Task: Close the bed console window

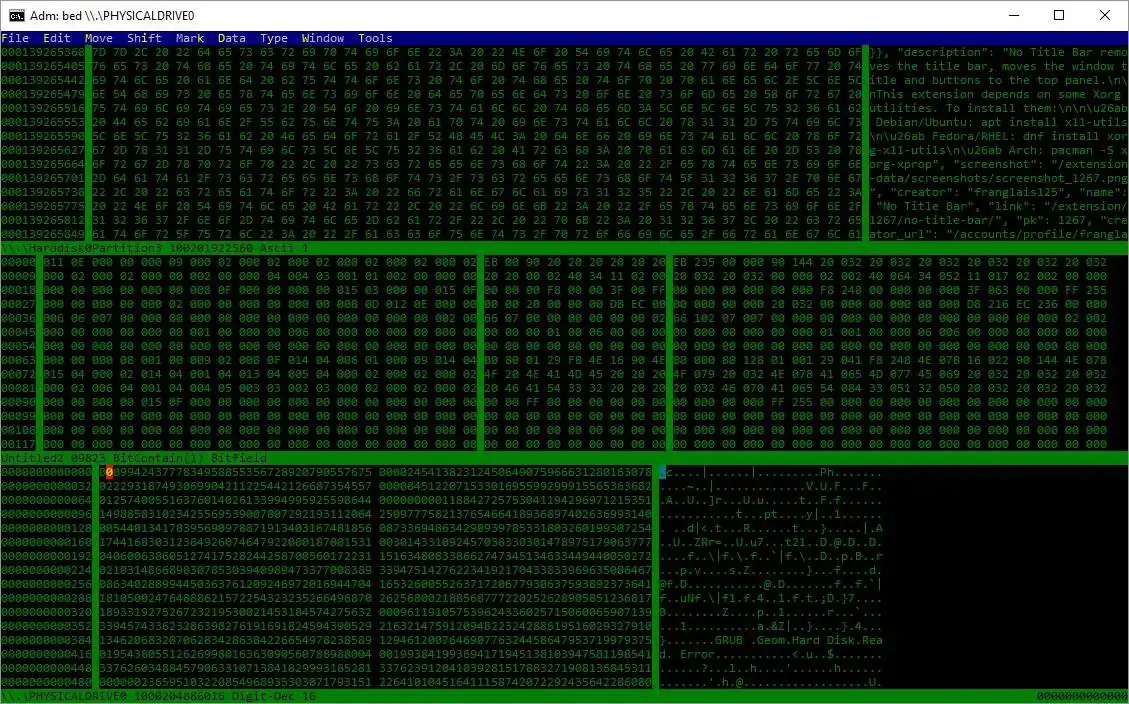Action: point(1105,15)
